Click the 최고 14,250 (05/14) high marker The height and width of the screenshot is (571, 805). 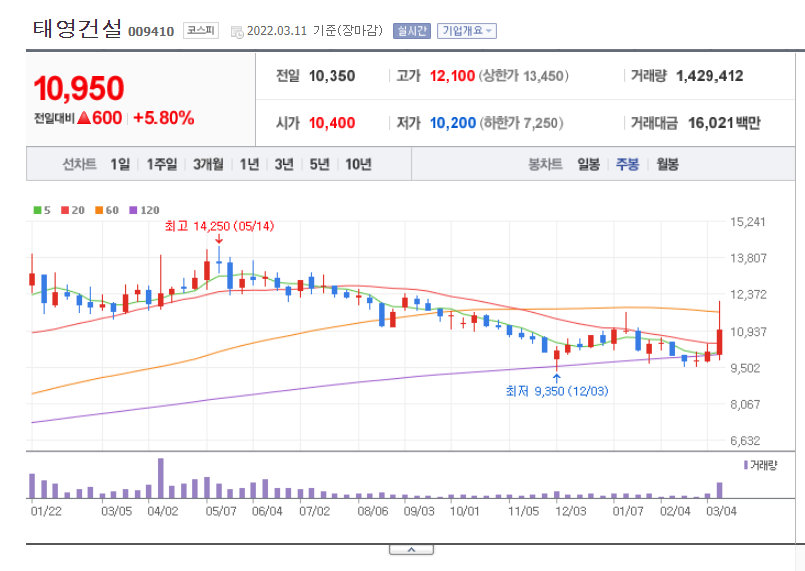tap(220, 226)
